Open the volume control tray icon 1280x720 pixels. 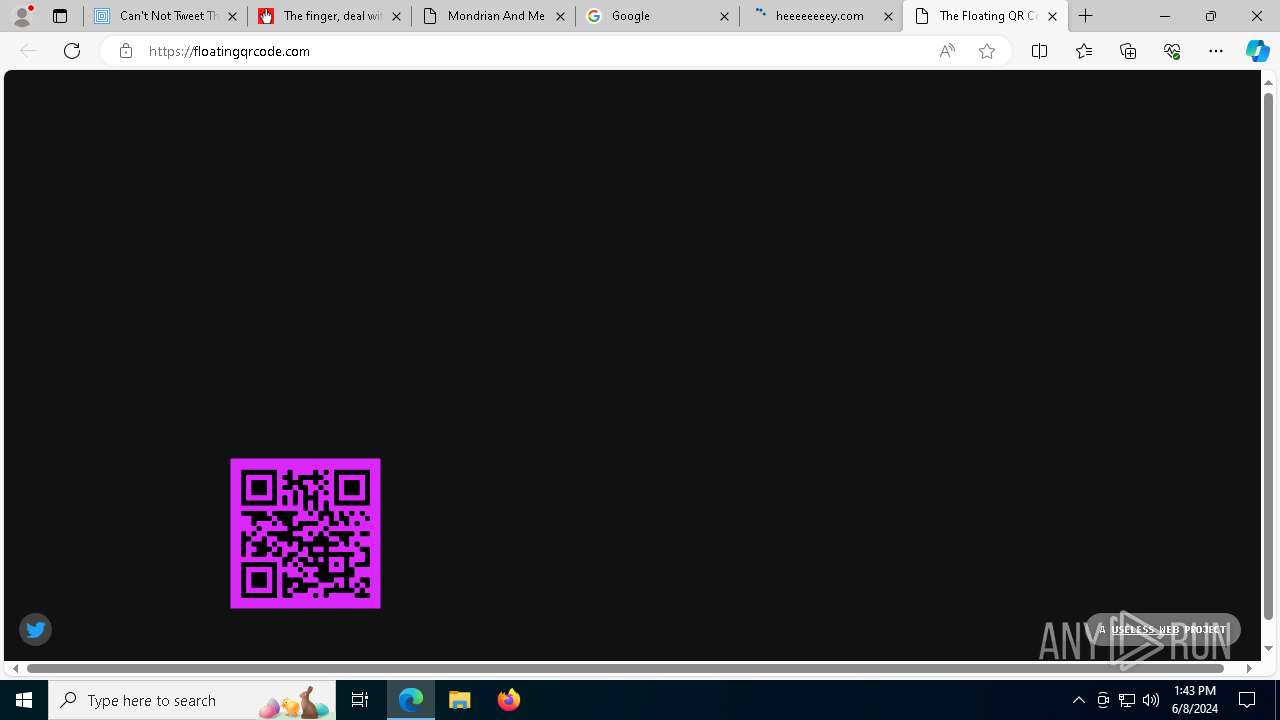1151,700
